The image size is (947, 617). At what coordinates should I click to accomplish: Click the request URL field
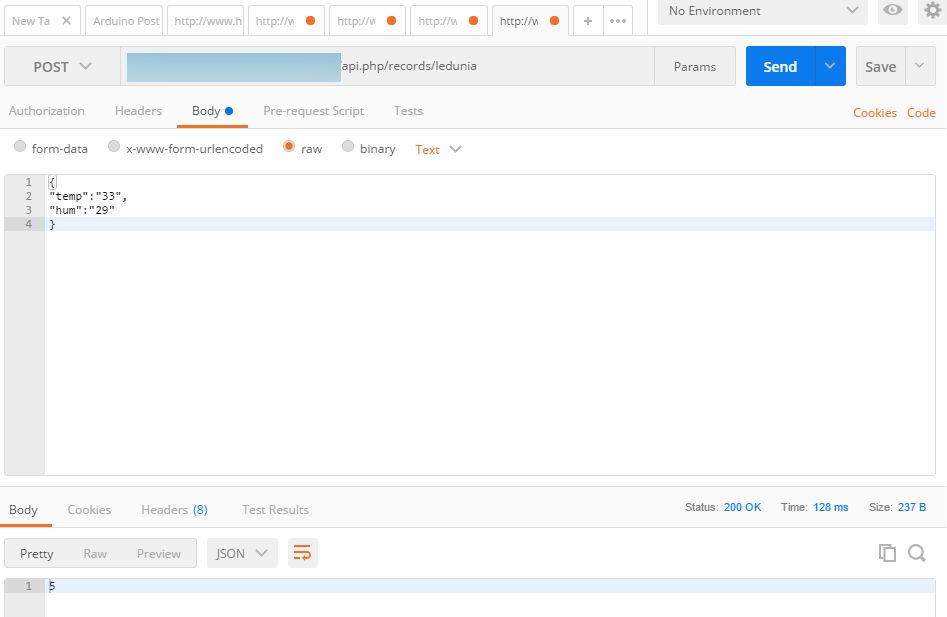click(387, 66)
